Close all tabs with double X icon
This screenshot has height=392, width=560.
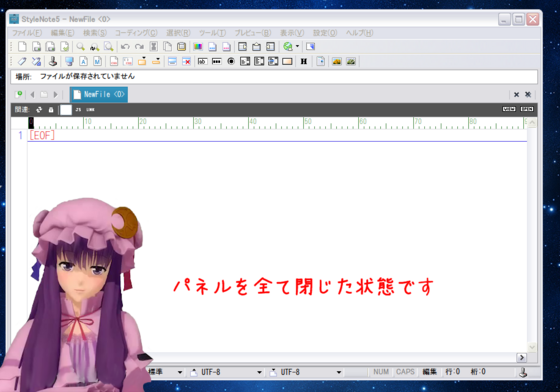[528, 95]
